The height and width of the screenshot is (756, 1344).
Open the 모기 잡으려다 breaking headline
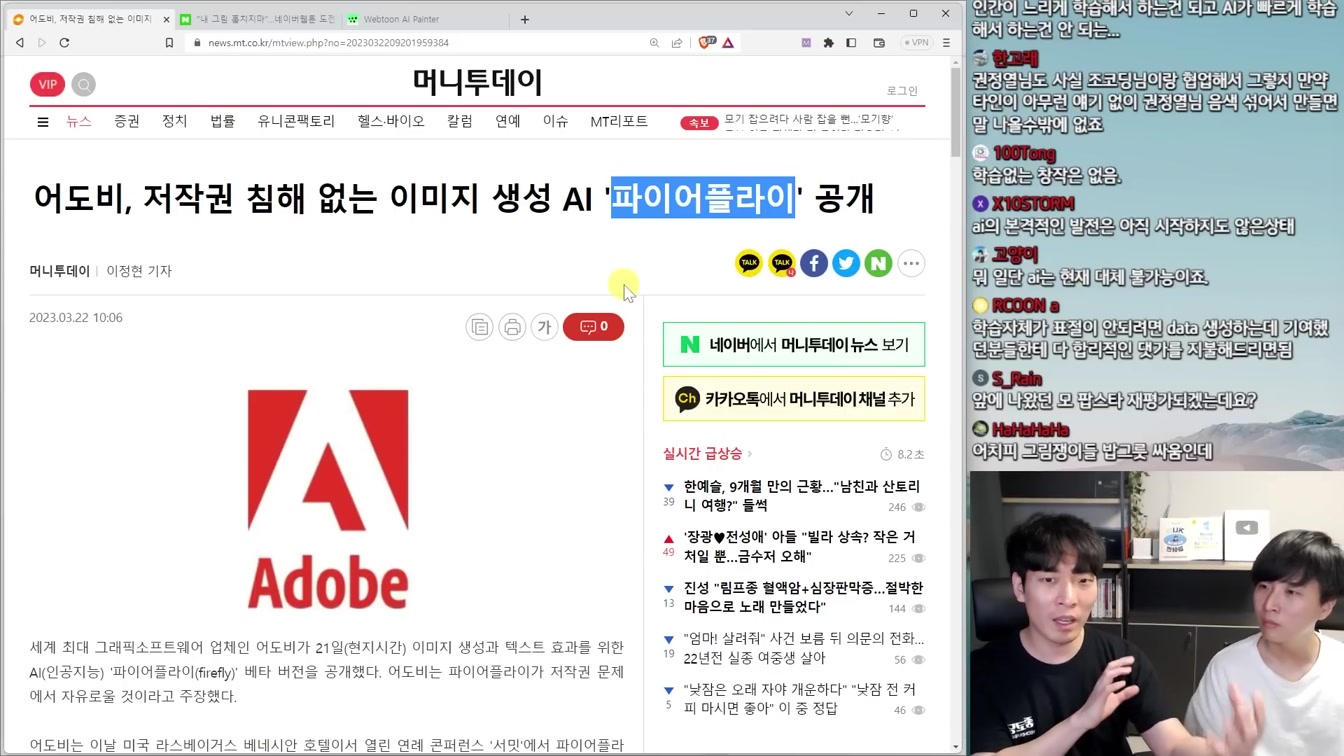pos(808,119)
